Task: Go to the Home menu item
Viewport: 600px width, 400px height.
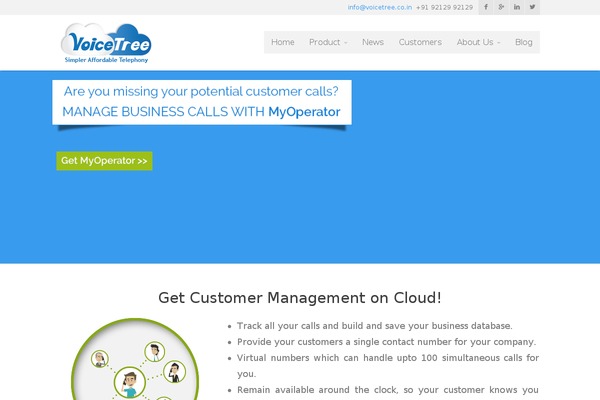Action: (283, 42)
